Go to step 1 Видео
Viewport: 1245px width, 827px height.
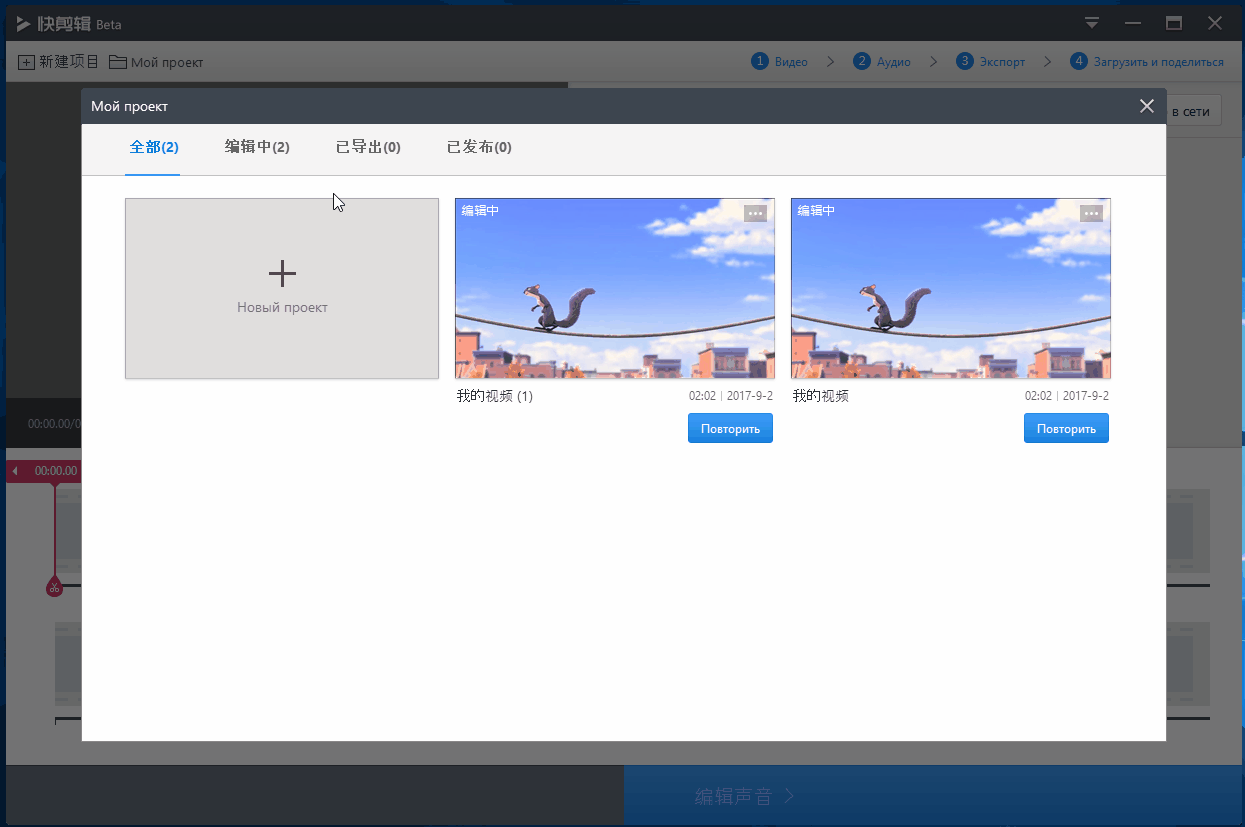(780, 62)
